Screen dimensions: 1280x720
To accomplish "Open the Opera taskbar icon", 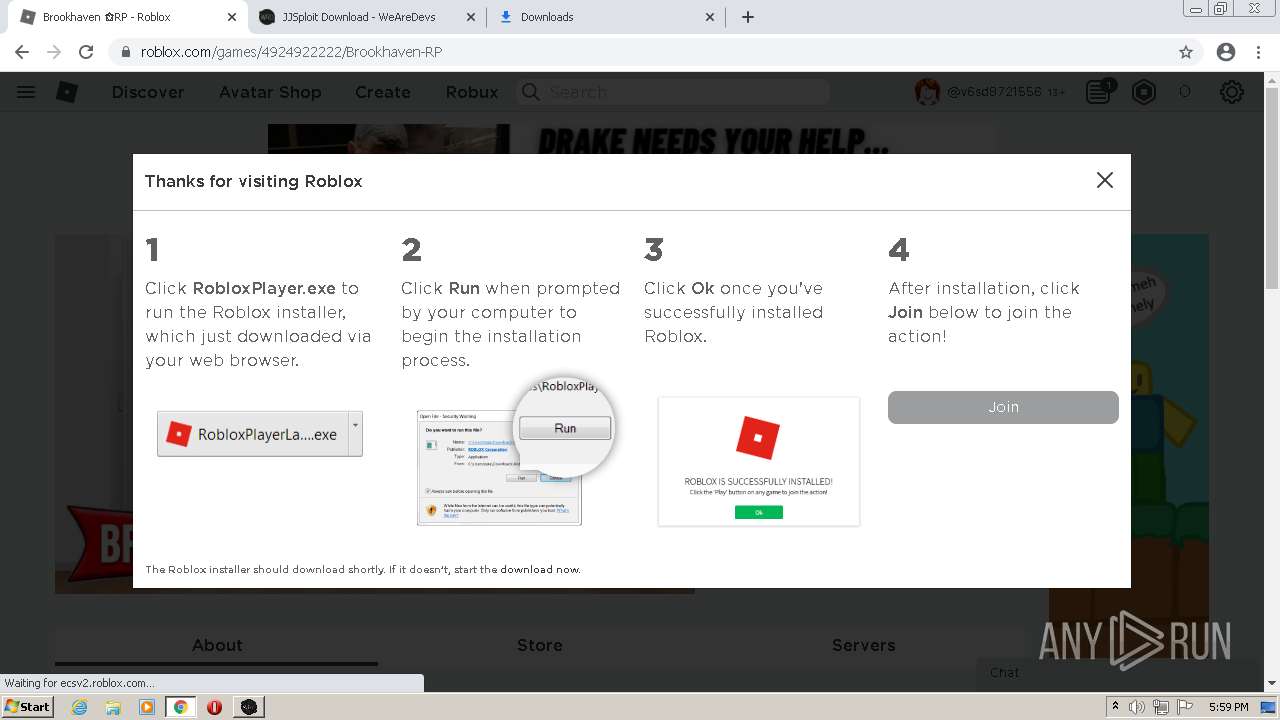I will 214,707.
